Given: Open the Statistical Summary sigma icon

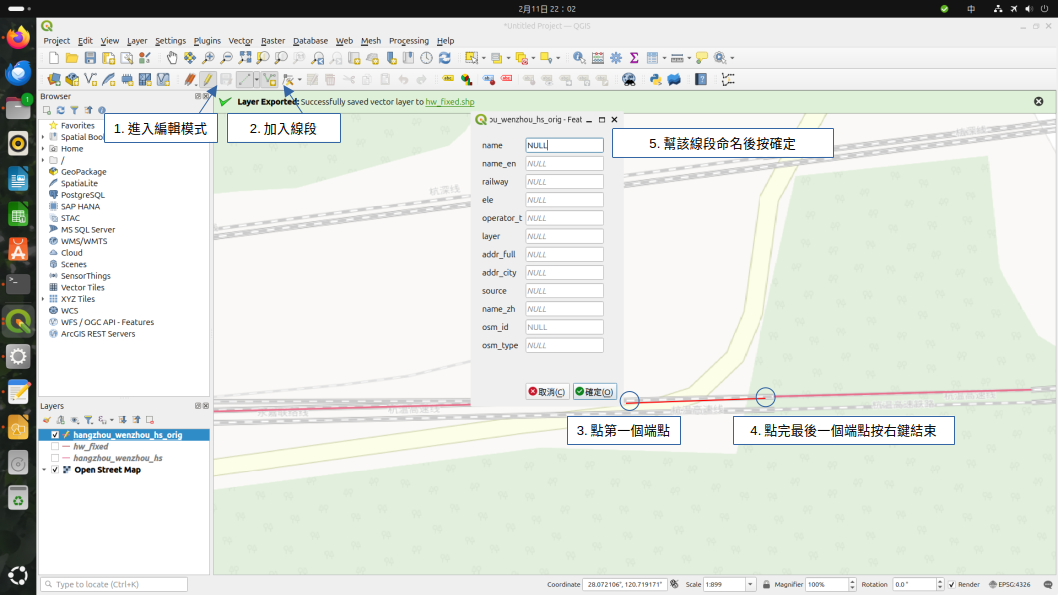Looking at the screenshot, I should [634, 58].
